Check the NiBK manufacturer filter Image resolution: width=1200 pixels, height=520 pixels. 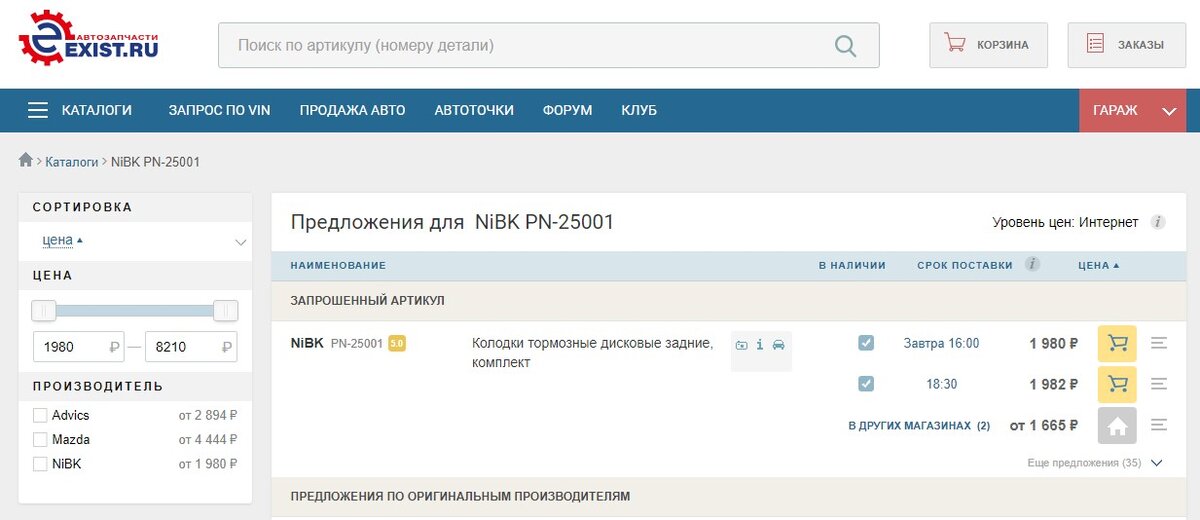click(x=40, y=464)
